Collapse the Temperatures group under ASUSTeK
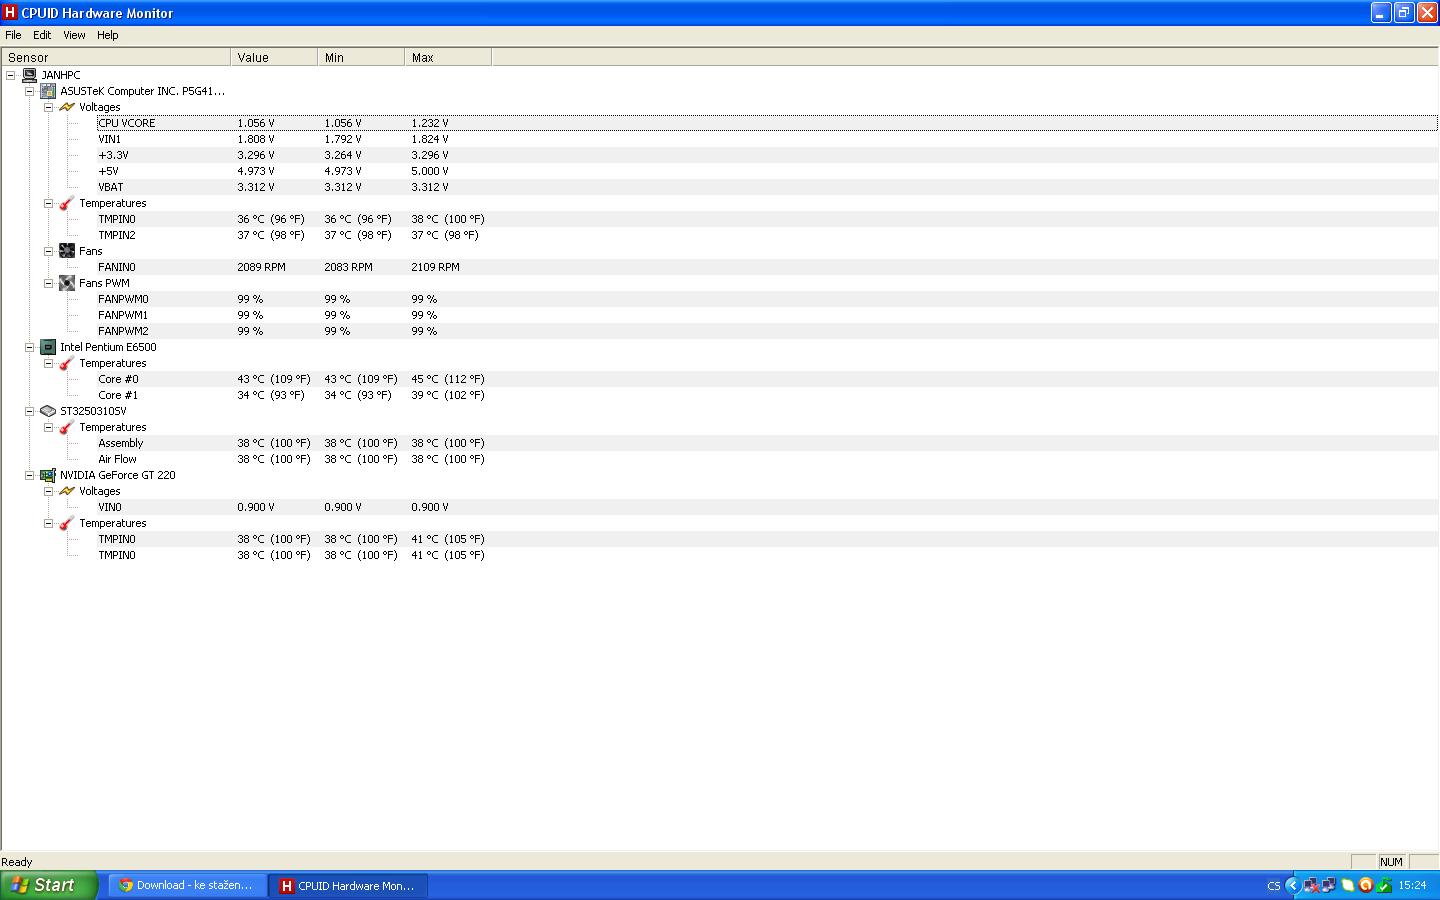The width and height of the screenshot is (1440, 900). point(48,203)
